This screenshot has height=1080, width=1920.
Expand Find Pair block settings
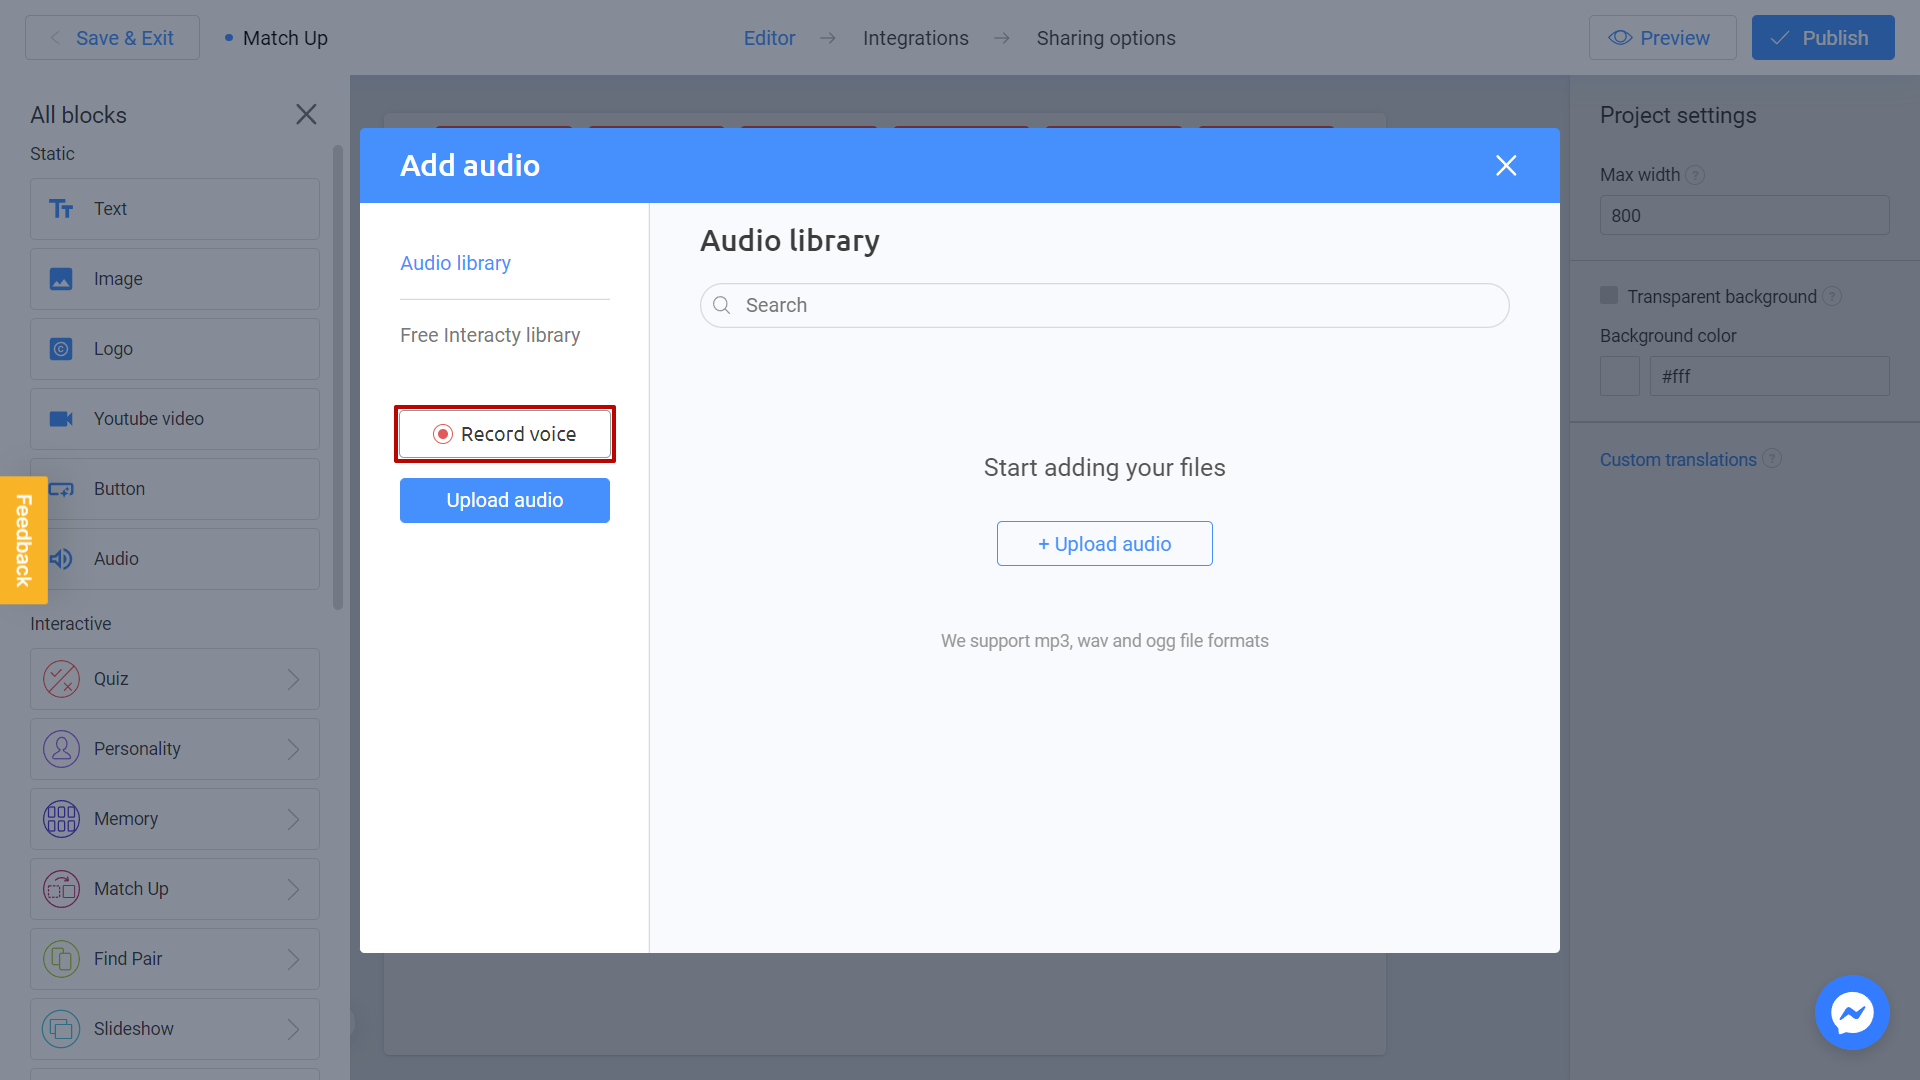pos(293,957)
